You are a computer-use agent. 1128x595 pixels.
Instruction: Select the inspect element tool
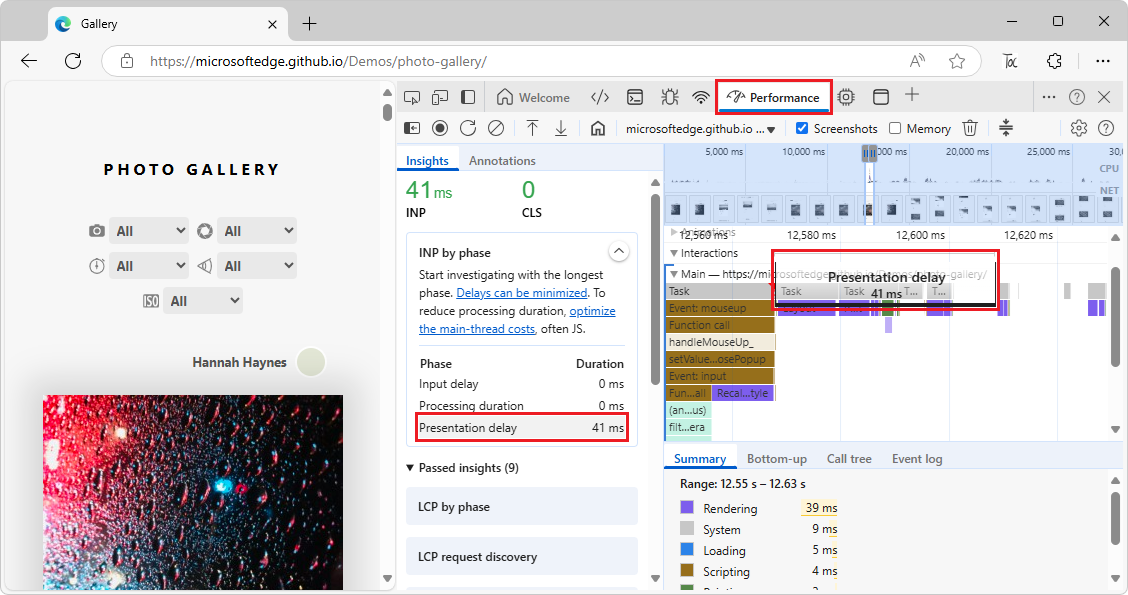click(412, 96)
